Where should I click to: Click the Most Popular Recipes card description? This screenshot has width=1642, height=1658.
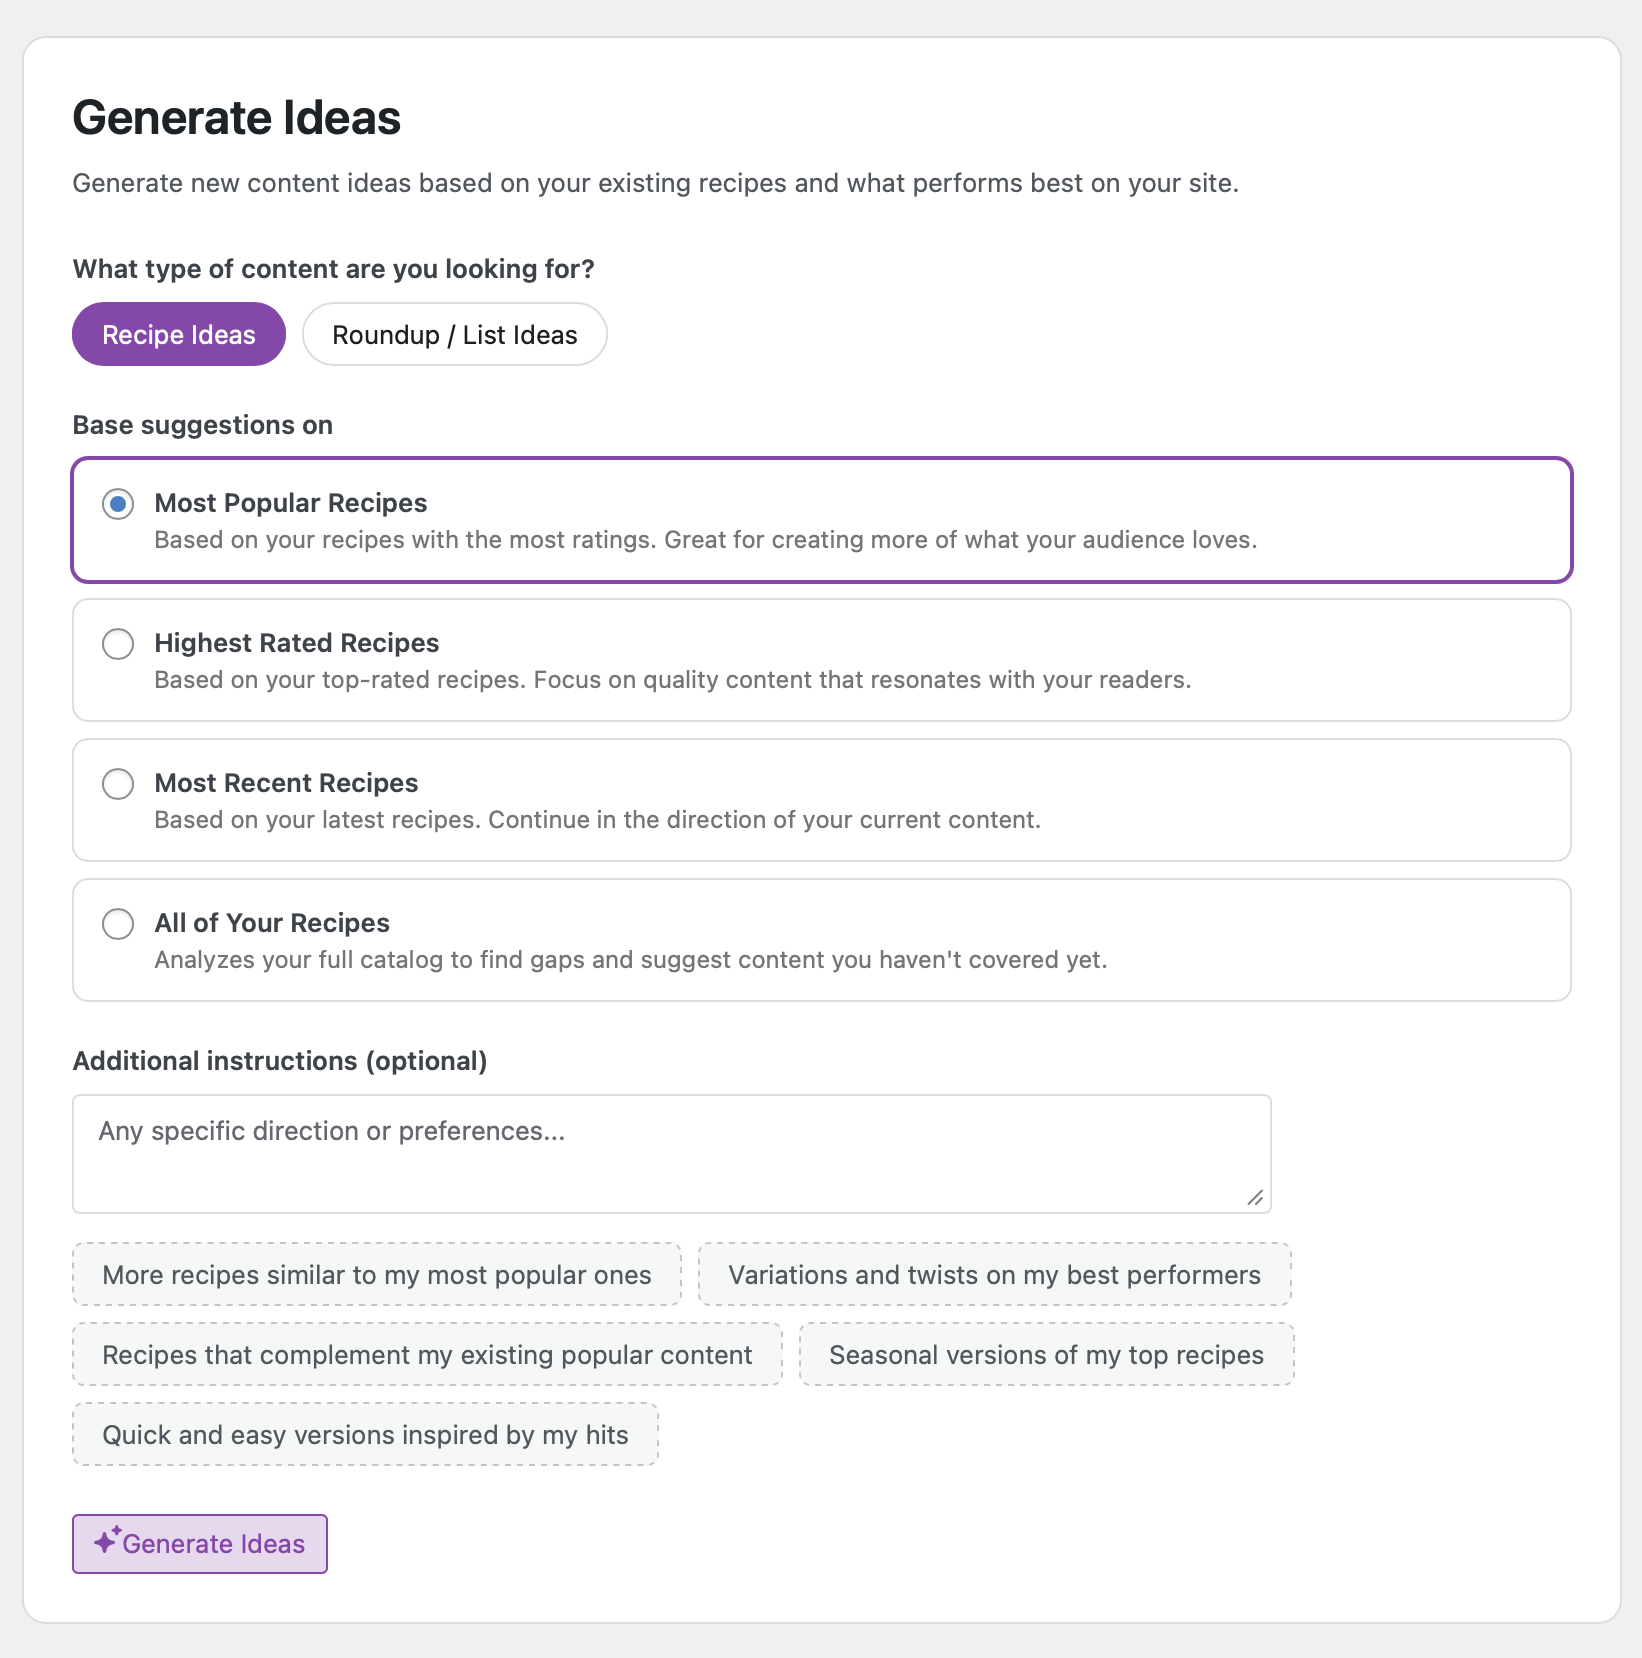[705, 540]
